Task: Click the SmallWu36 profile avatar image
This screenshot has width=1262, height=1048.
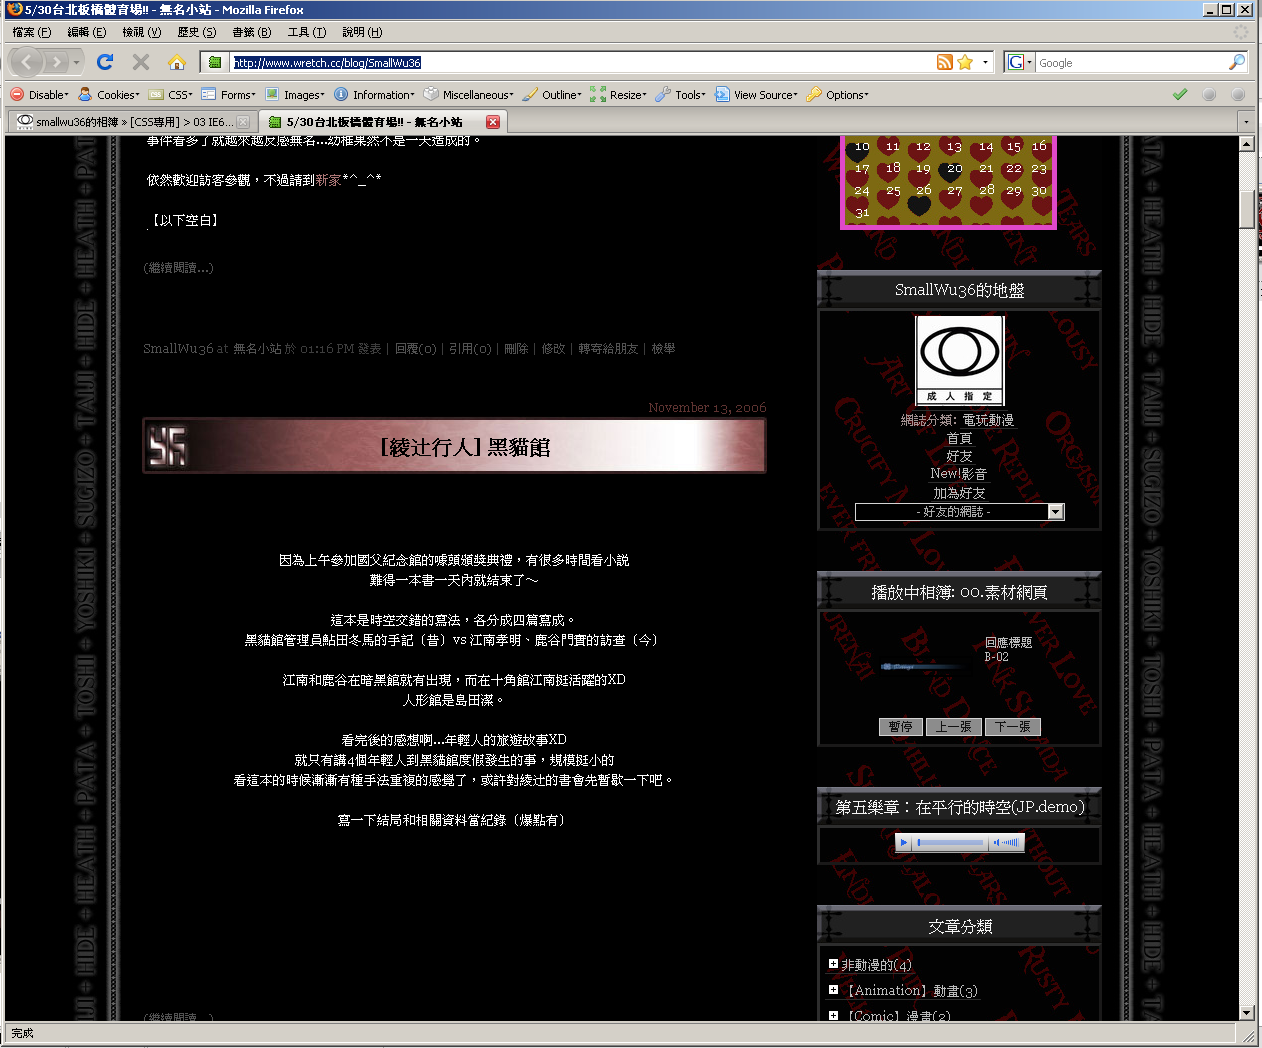Action: click(x=959, y=360)
